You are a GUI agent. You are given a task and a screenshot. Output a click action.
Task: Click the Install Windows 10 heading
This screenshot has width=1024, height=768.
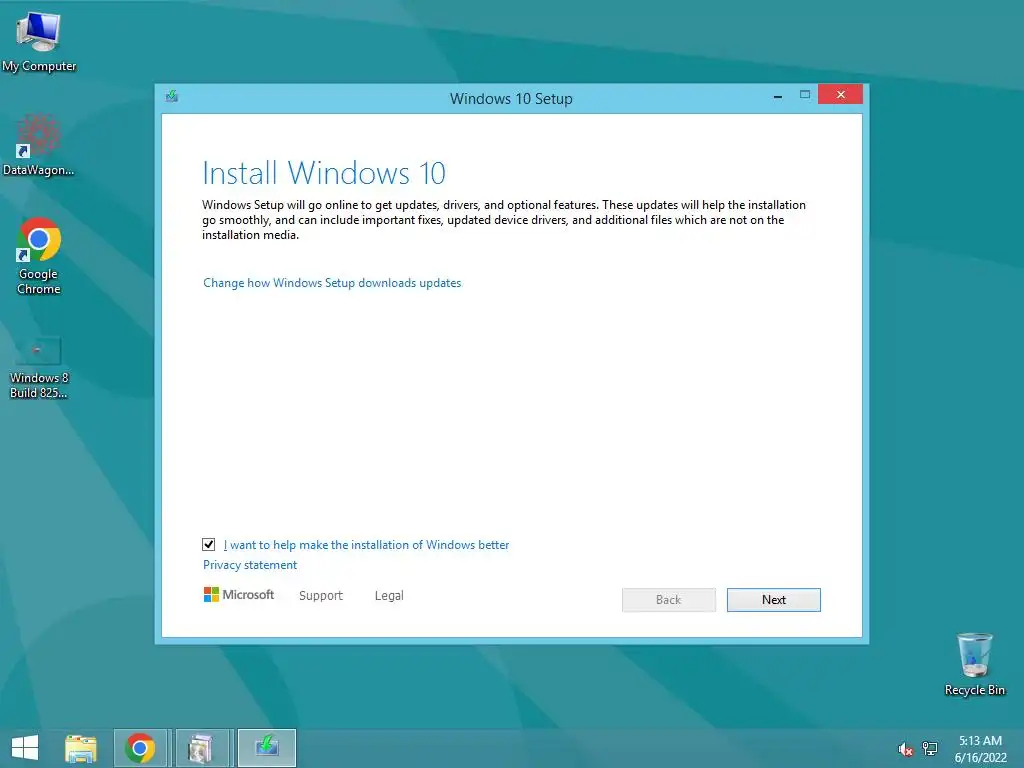(324, 173)
